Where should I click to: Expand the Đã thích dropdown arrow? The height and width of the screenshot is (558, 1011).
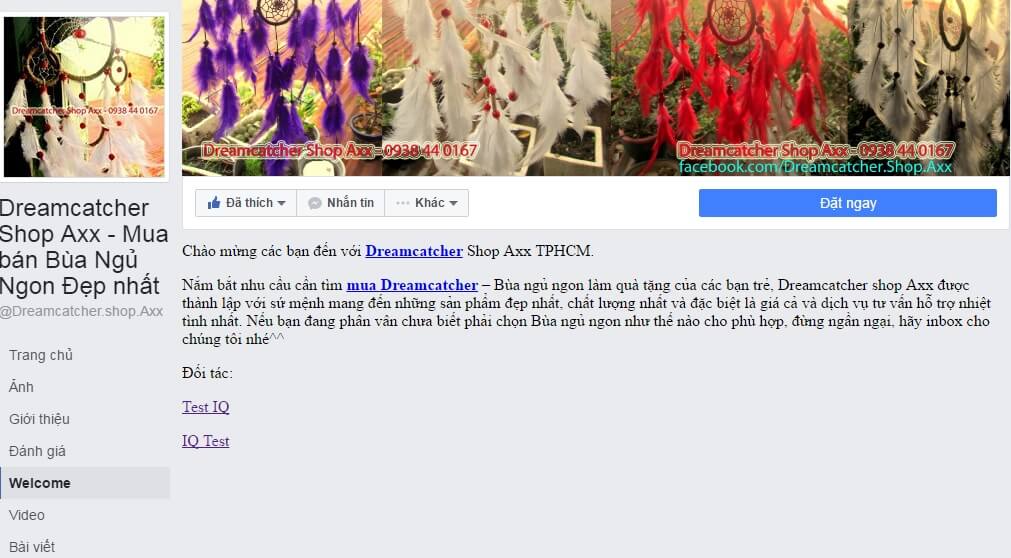coord(281,203)
